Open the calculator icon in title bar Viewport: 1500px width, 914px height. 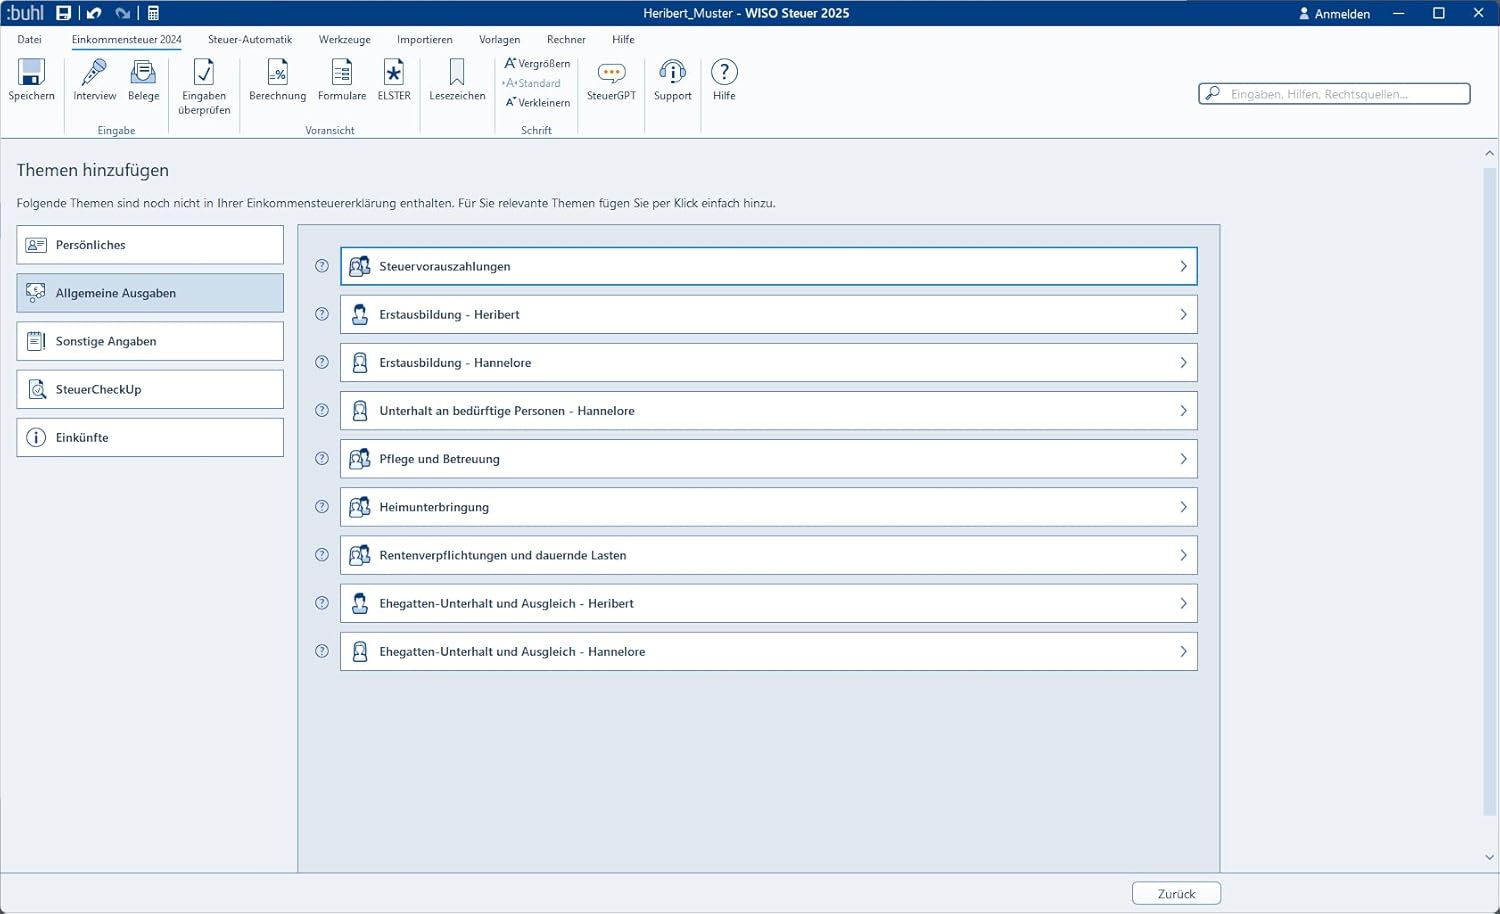click(x=153, y=13)
